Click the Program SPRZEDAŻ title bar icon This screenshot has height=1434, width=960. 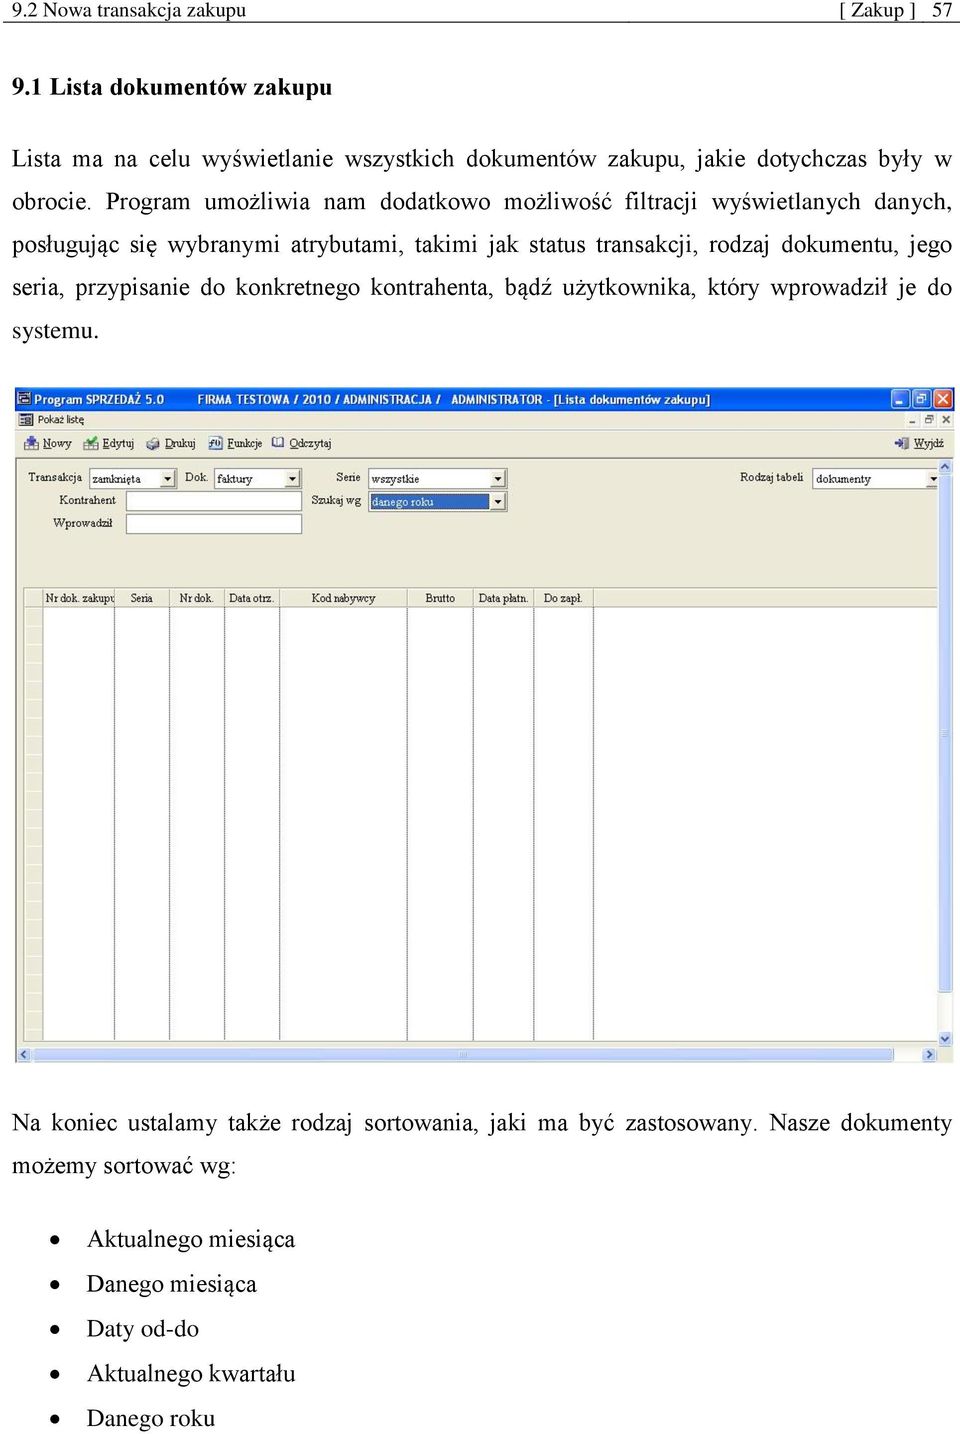pyautogui.click(x=25, y=399)
